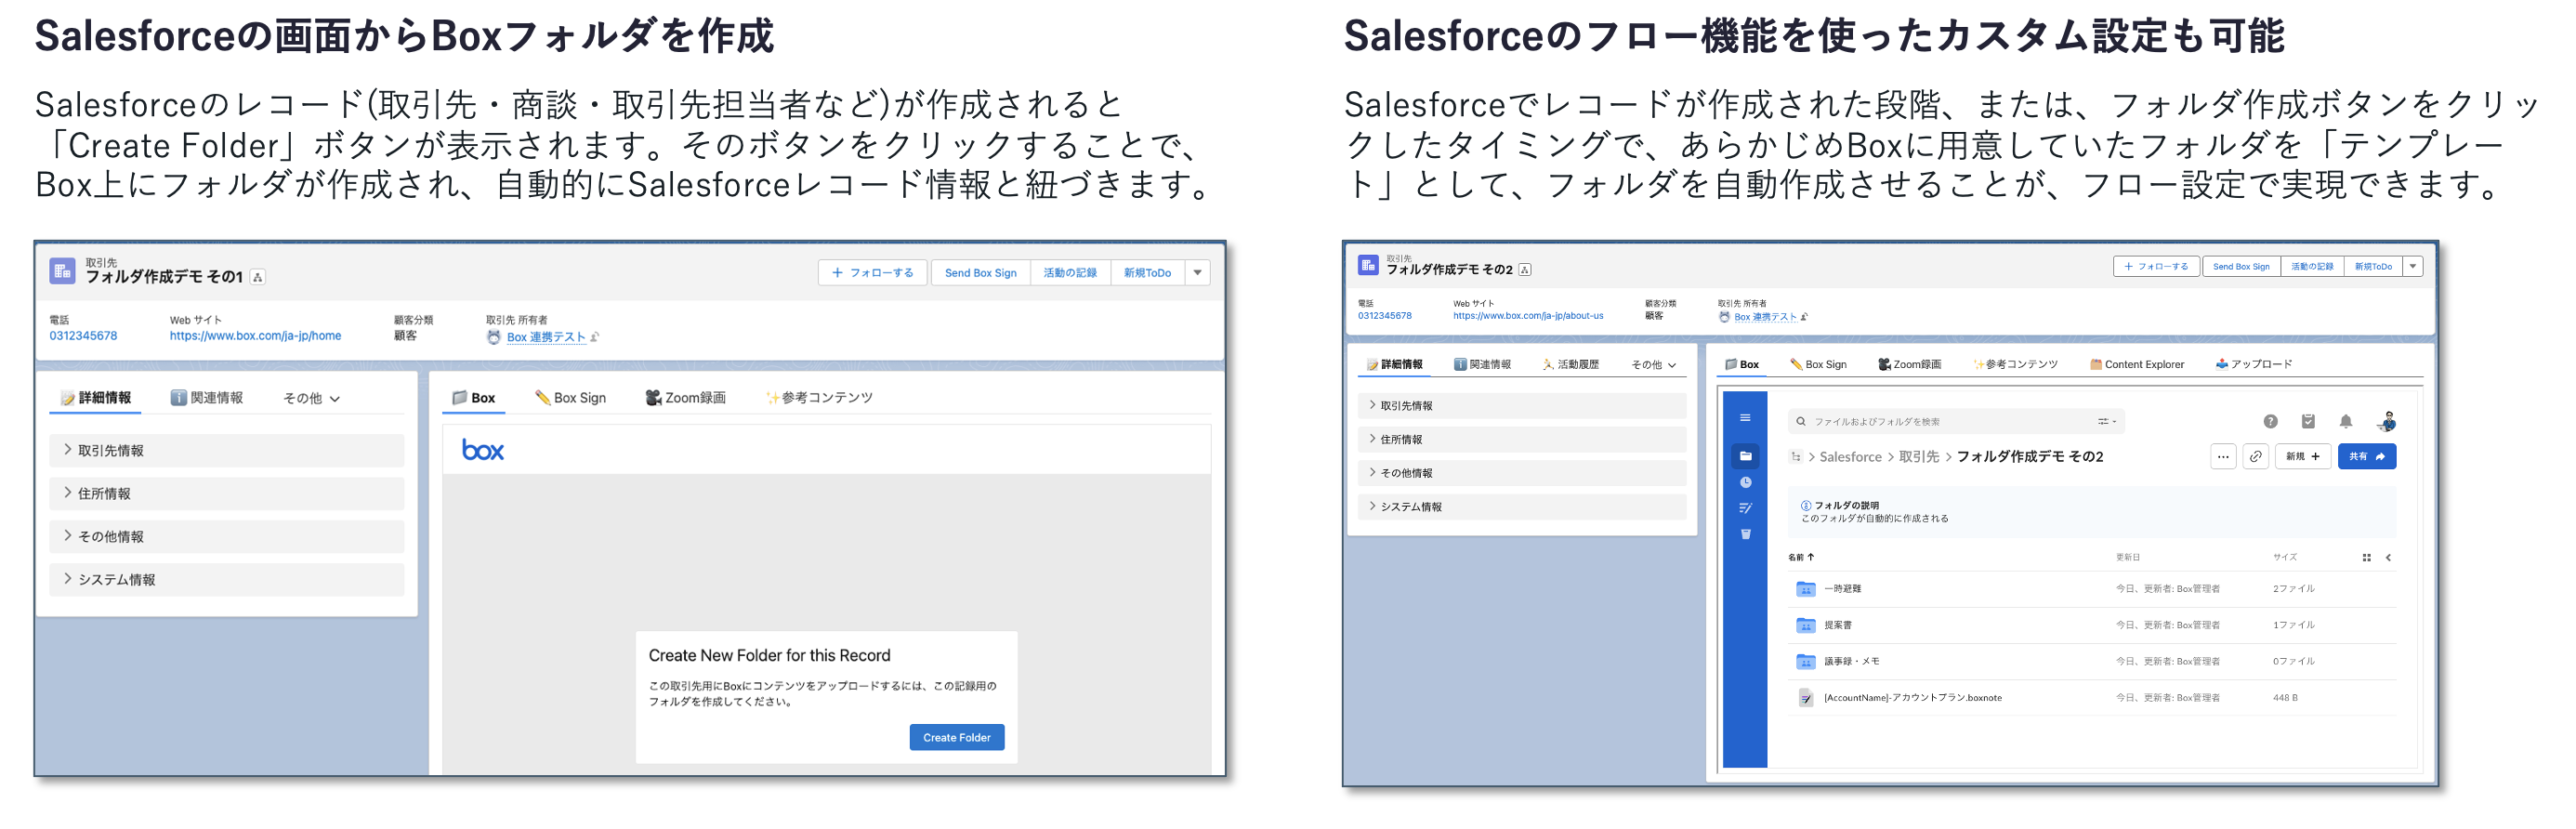Expand 取引先情報 section in その1 record

(x=227, y=450)
